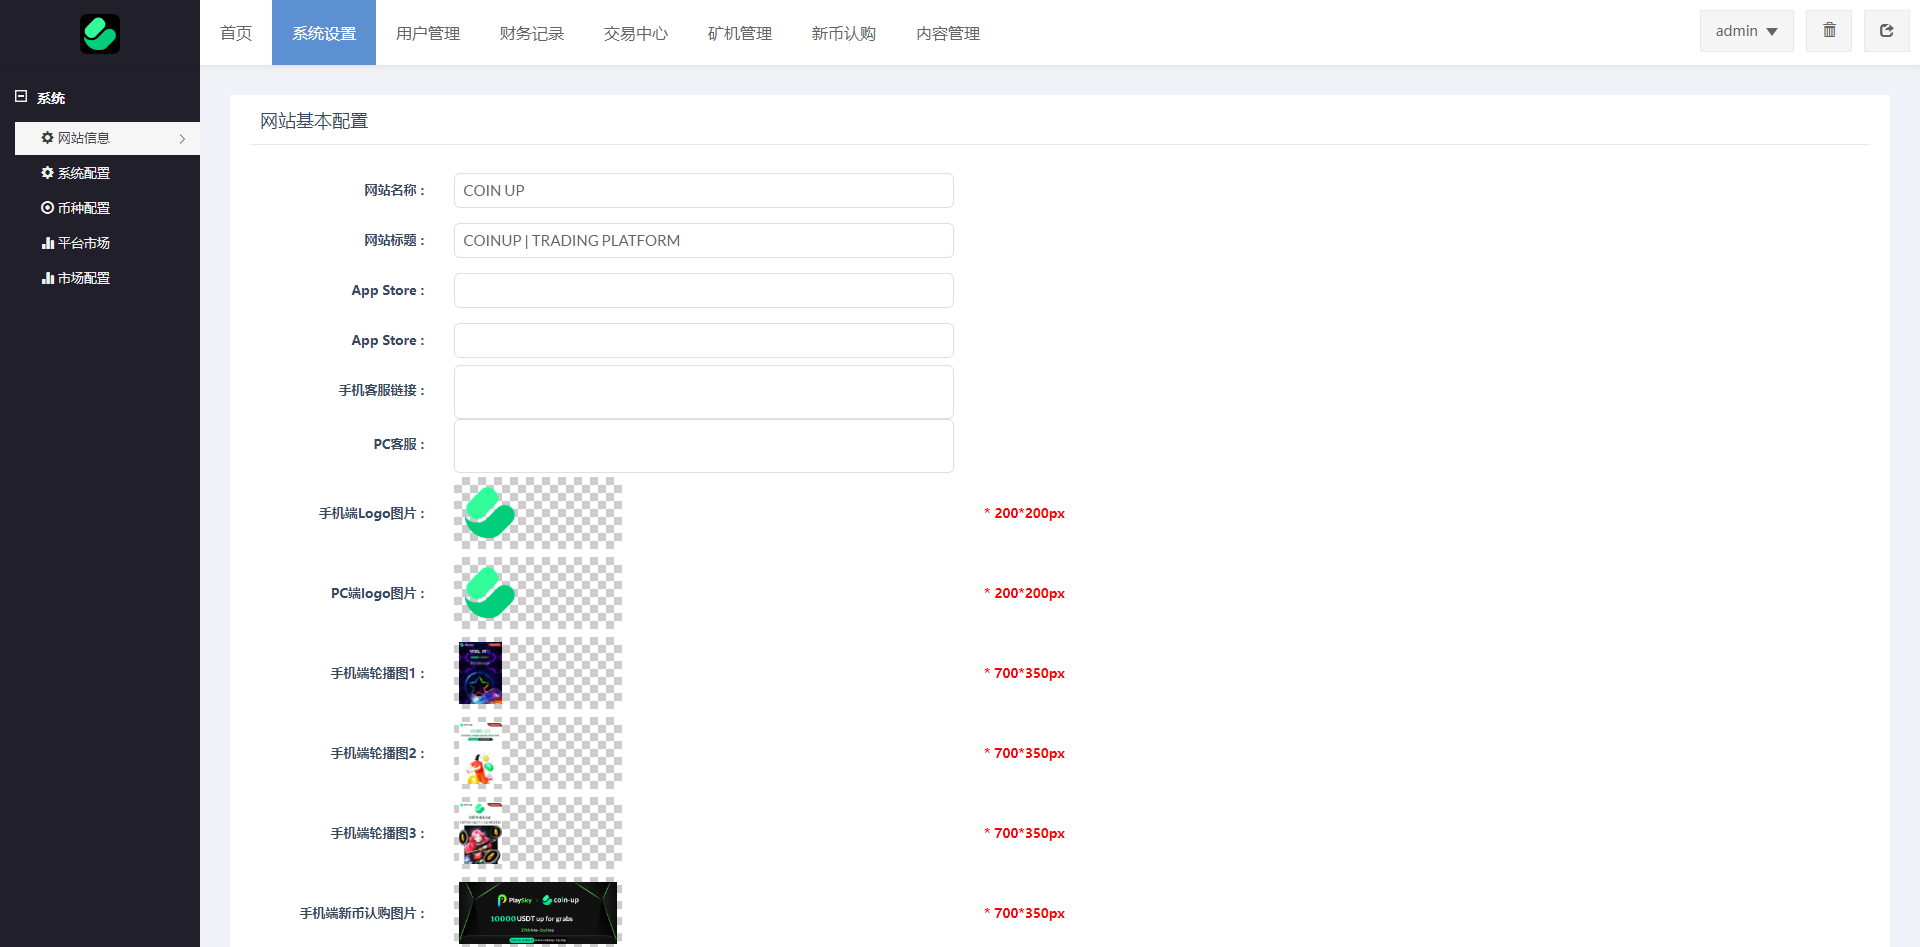Viewport: 1920px width, 947px height.
Task: Open 市场配置 in the sidebar
Action: 76,278
